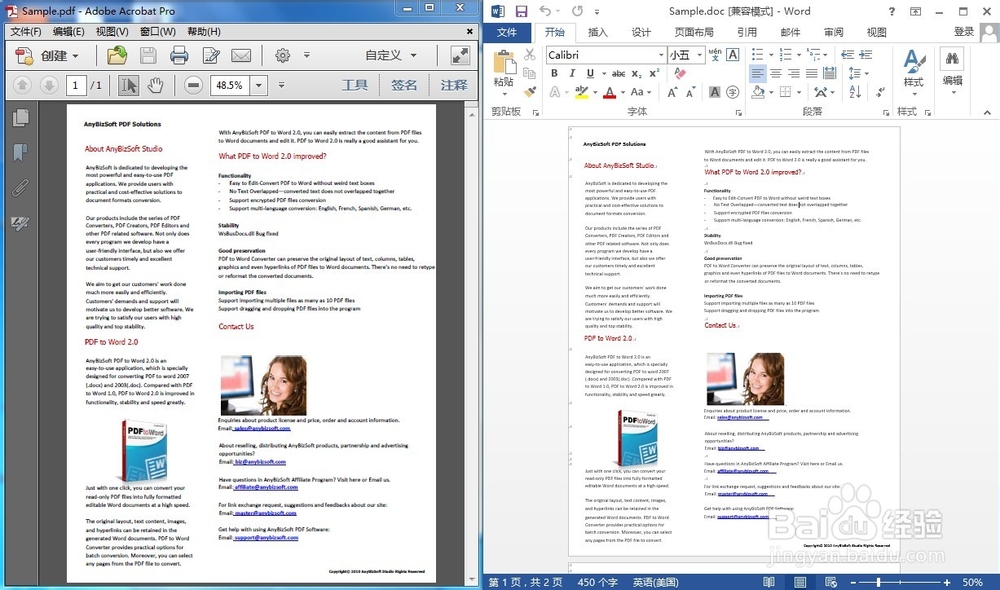Viewport: 1000px width, 590px height.
Task: Open the Comment (注释) pane in Acrobat
Action: (x=453, y=85)
